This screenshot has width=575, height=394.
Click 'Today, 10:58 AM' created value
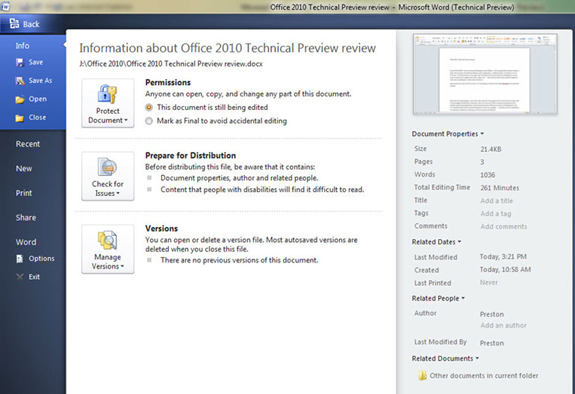coord(505,270)
